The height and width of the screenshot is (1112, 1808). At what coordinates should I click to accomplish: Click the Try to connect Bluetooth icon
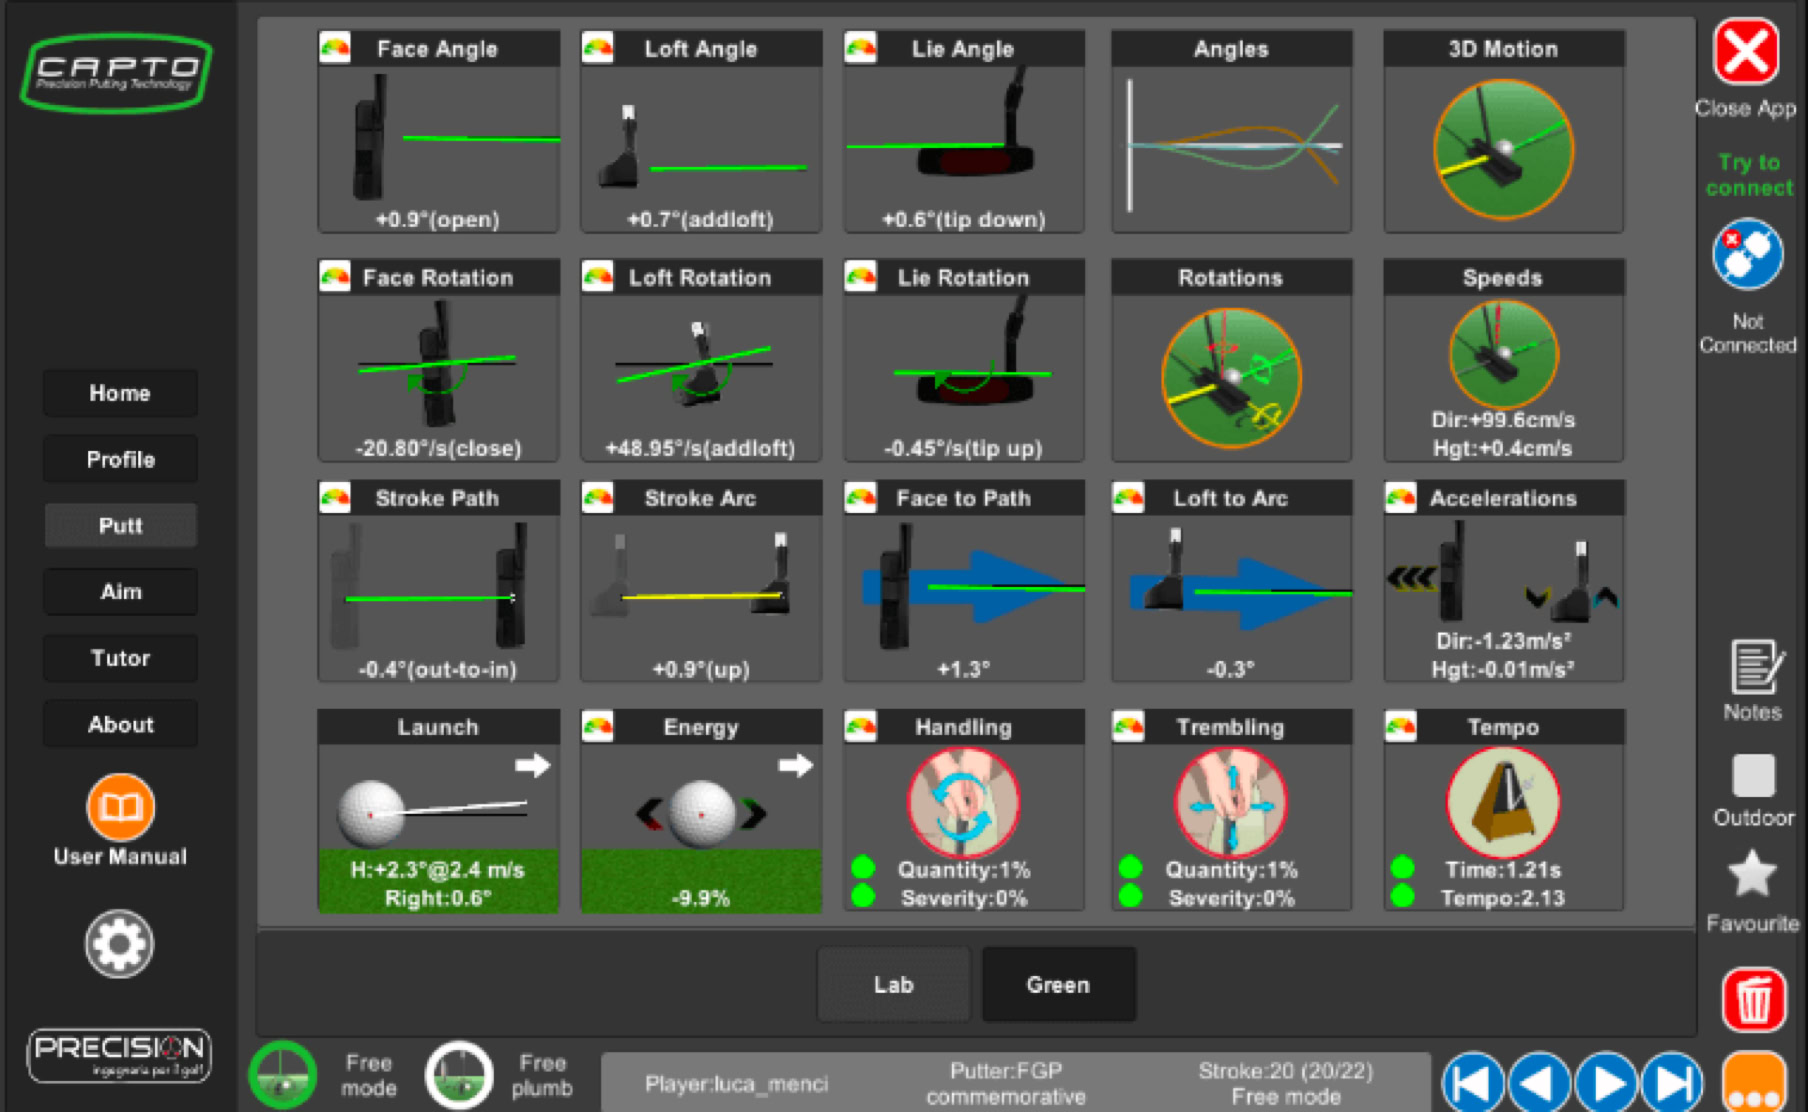pyautogui.click(x=1747, y=254)
